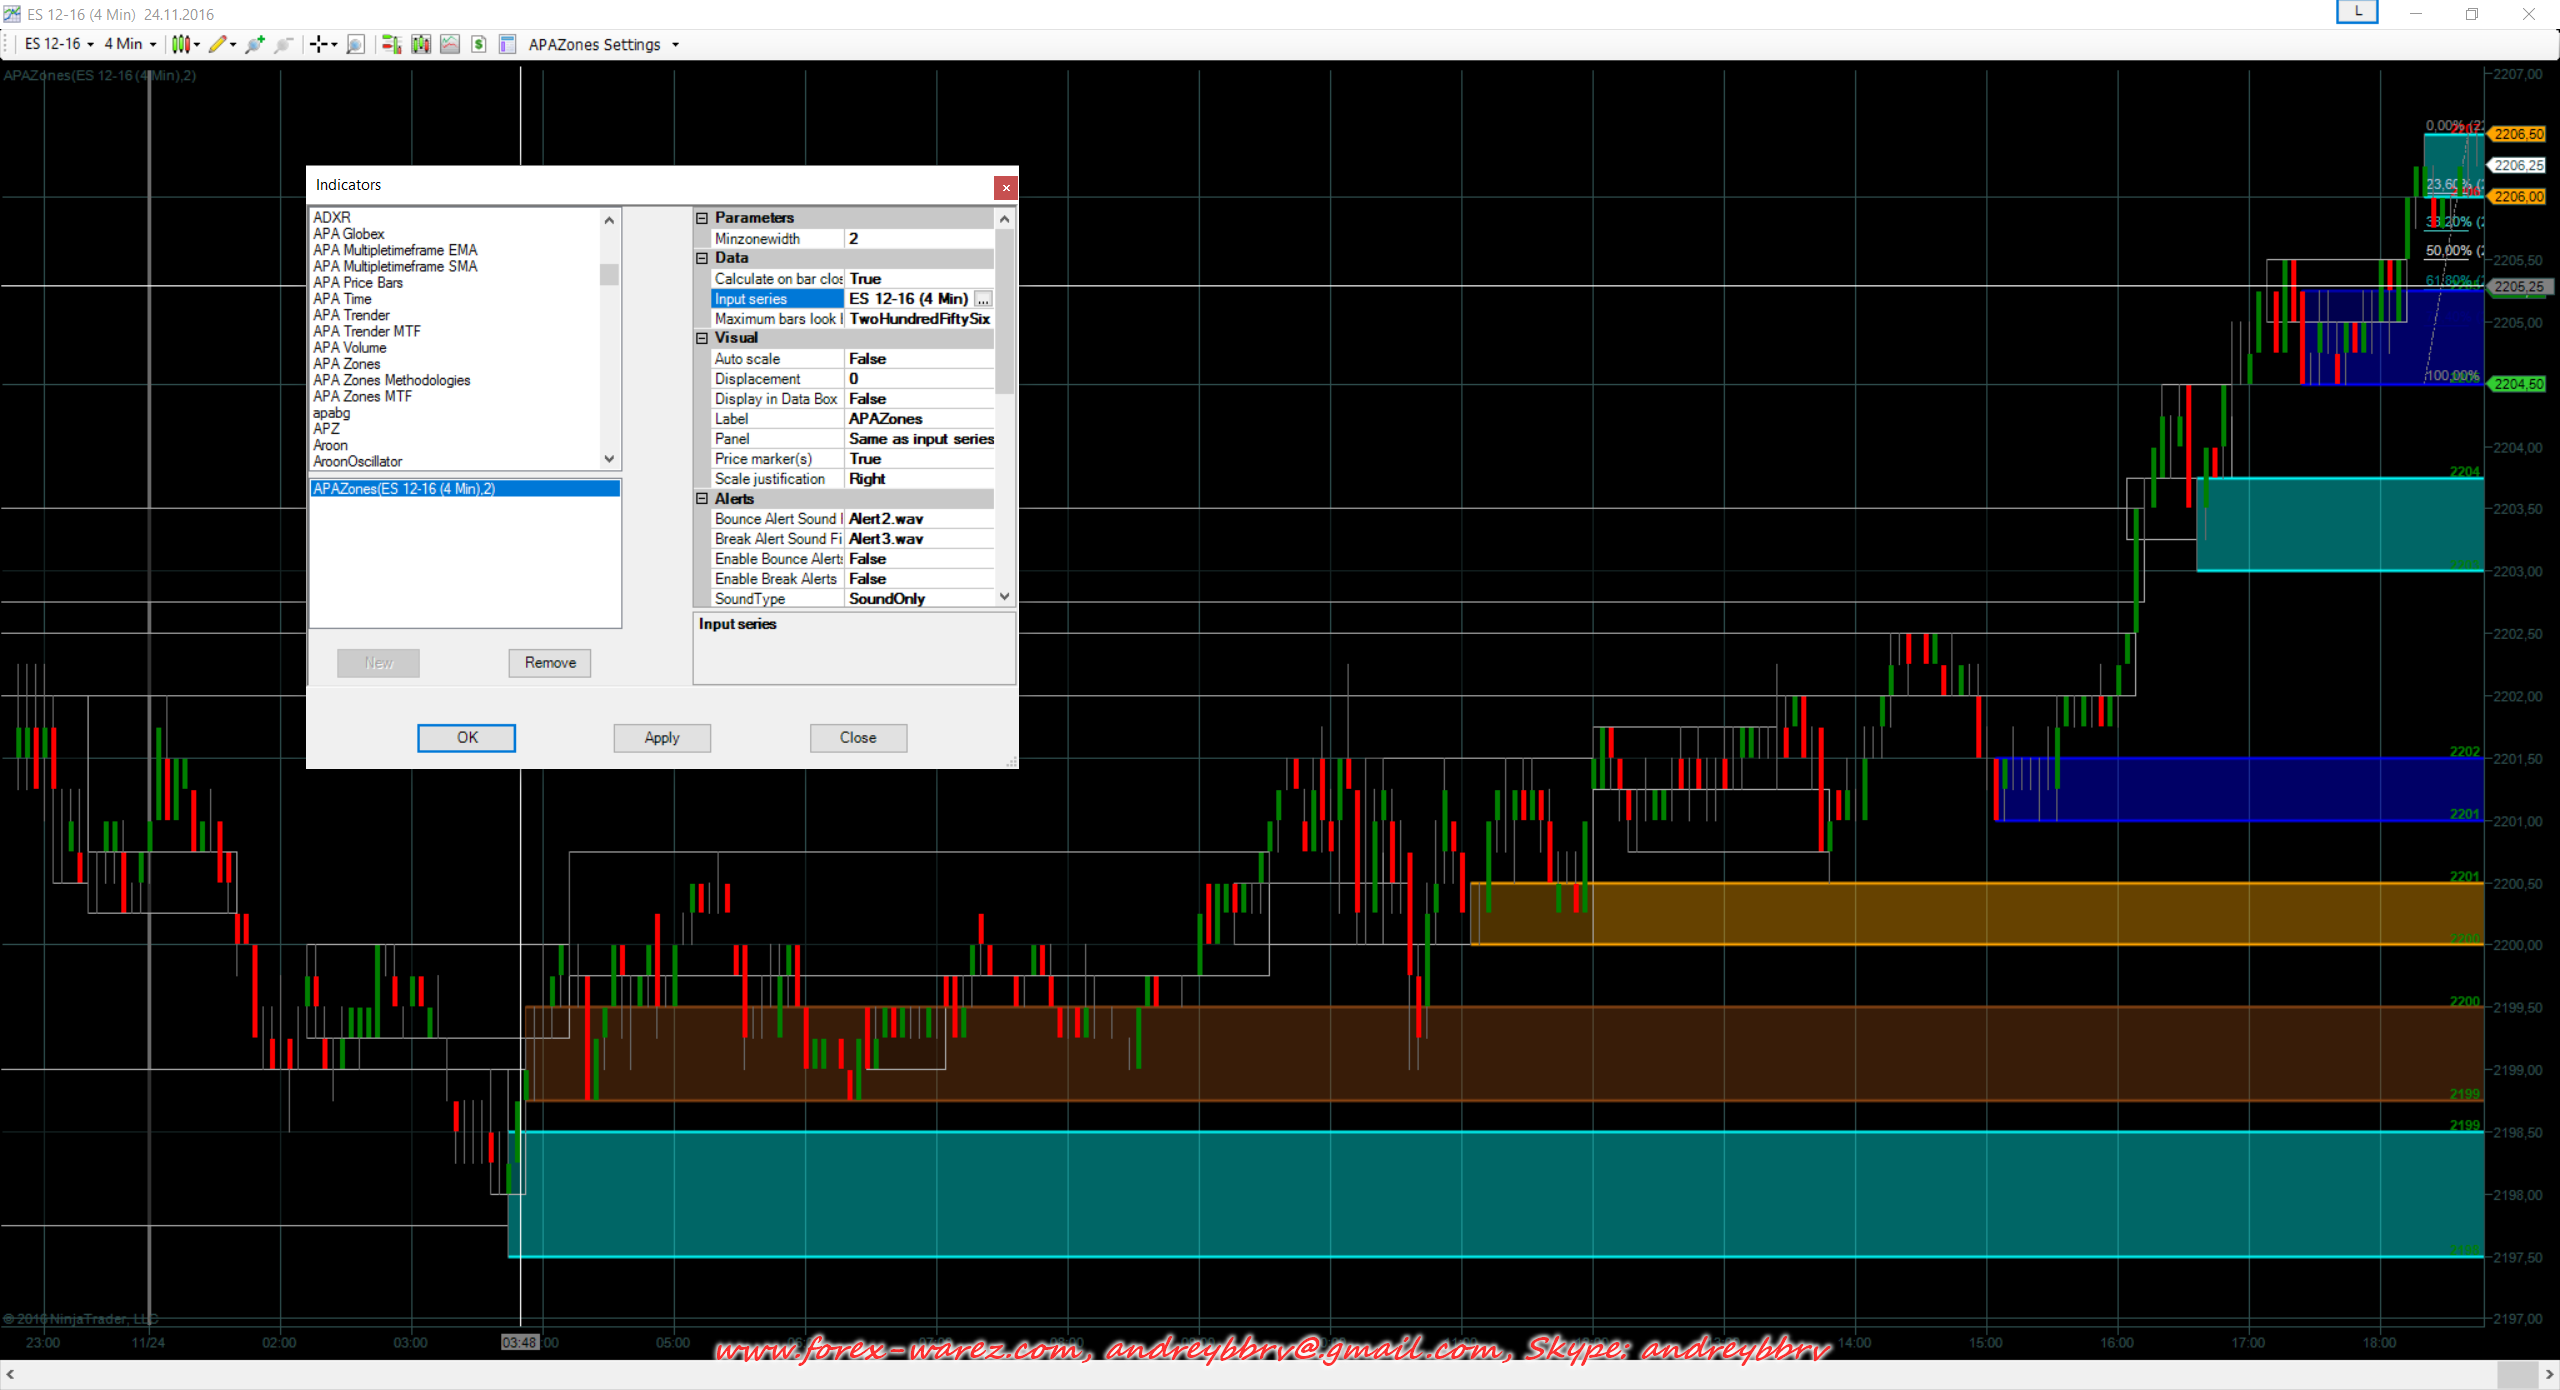
Task: Click the OK button
Action: [x=466, y=737]
